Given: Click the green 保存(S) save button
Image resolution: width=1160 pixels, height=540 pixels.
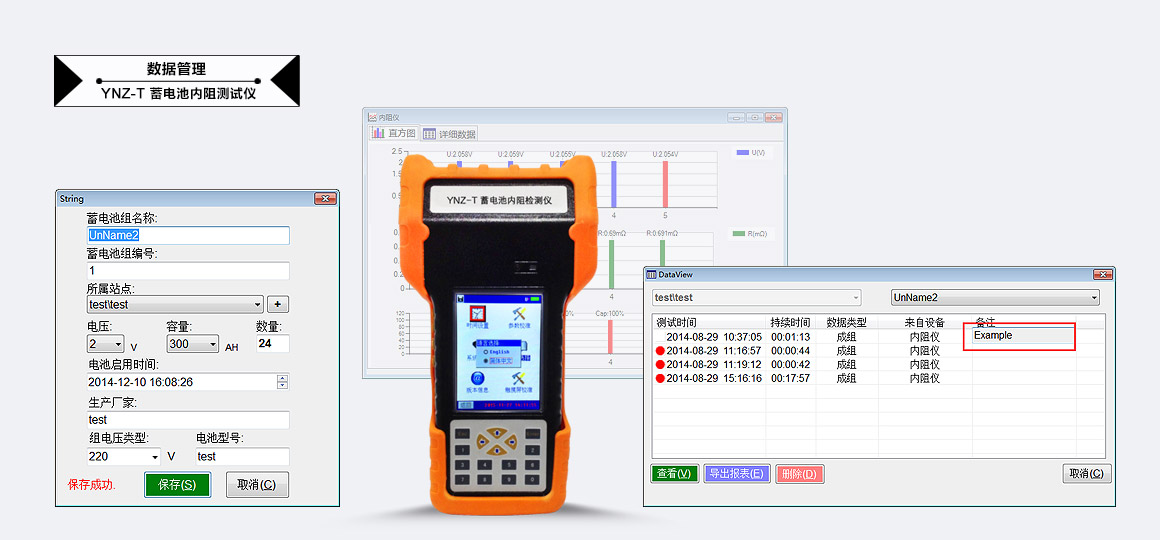Looking at the screenshot, I should [178, 485].
